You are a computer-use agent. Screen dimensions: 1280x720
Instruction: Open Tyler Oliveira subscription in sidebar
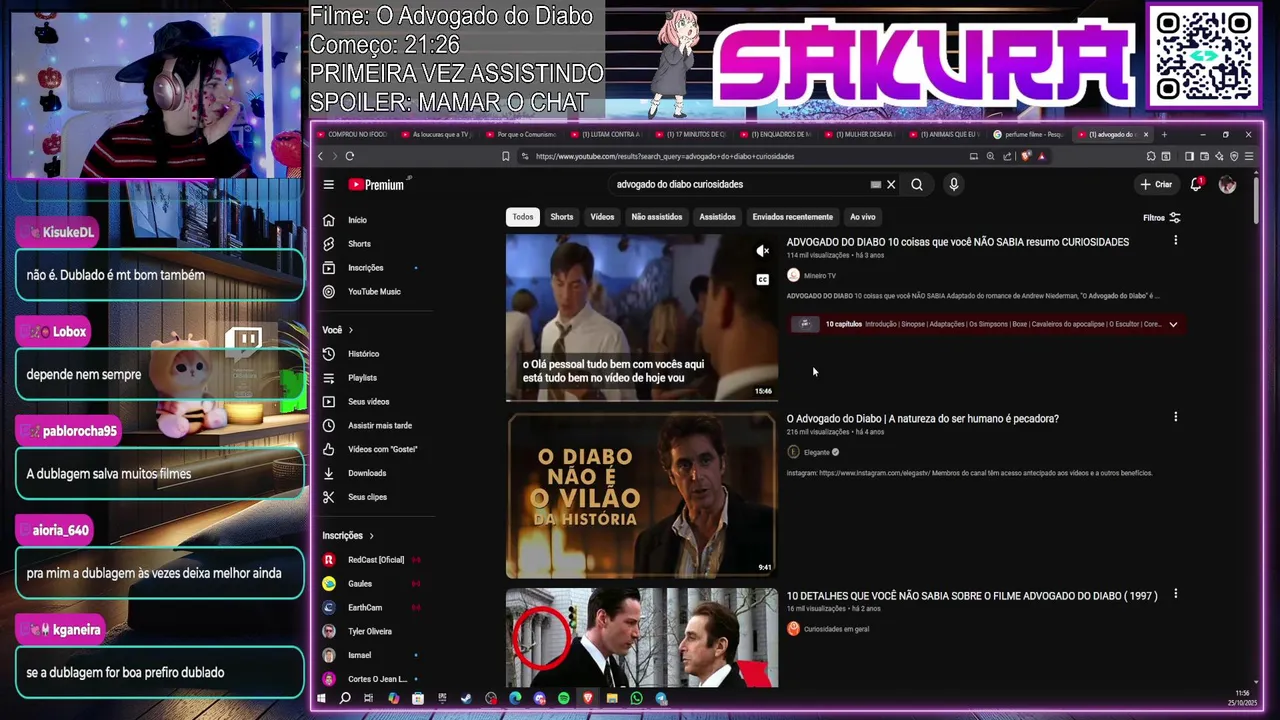371,631
